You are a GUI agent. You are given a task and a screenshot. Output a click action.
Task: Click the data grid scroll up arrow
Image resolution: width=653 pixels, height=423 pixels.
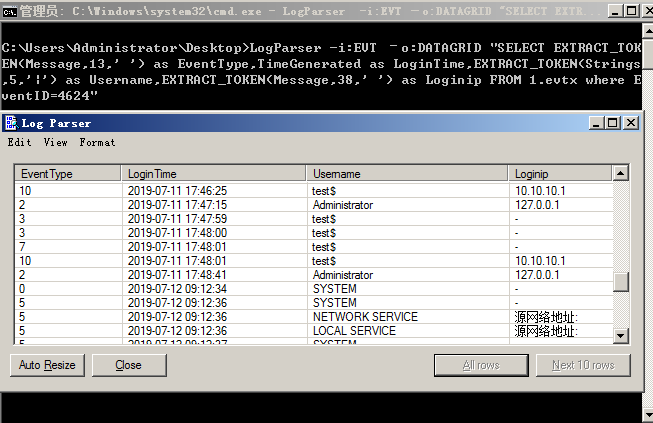click(x=621, y=173)
